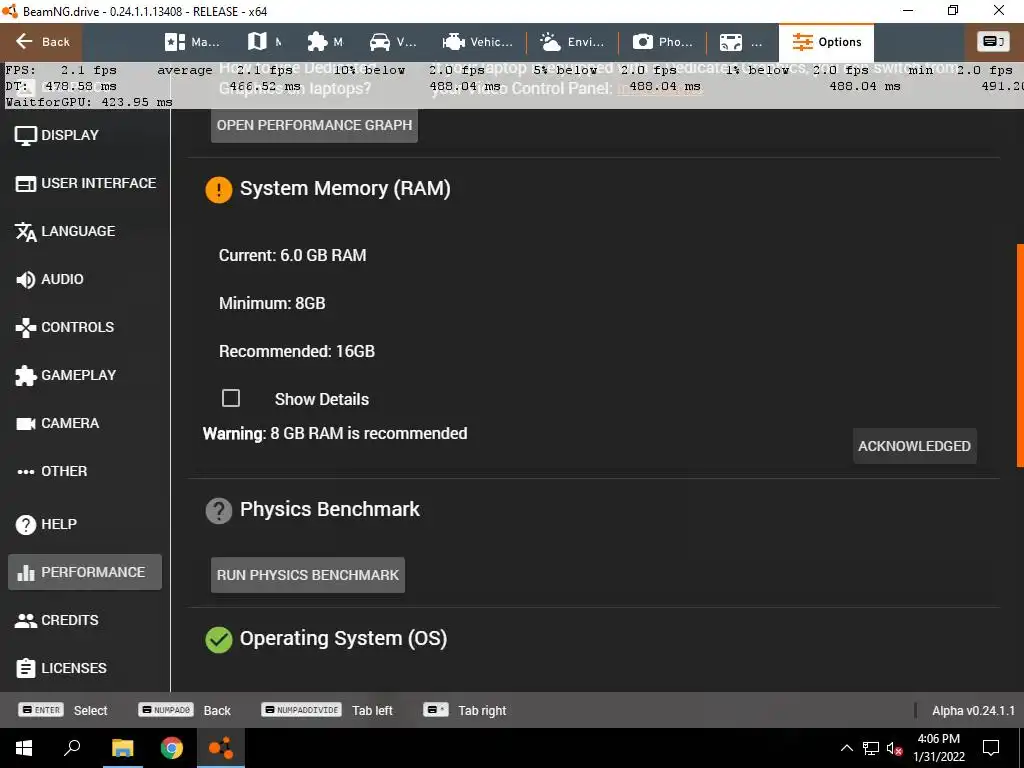Click the ENTER Select hint
The width and height of the screenshot is (1024, 768).
pos(63,711)
